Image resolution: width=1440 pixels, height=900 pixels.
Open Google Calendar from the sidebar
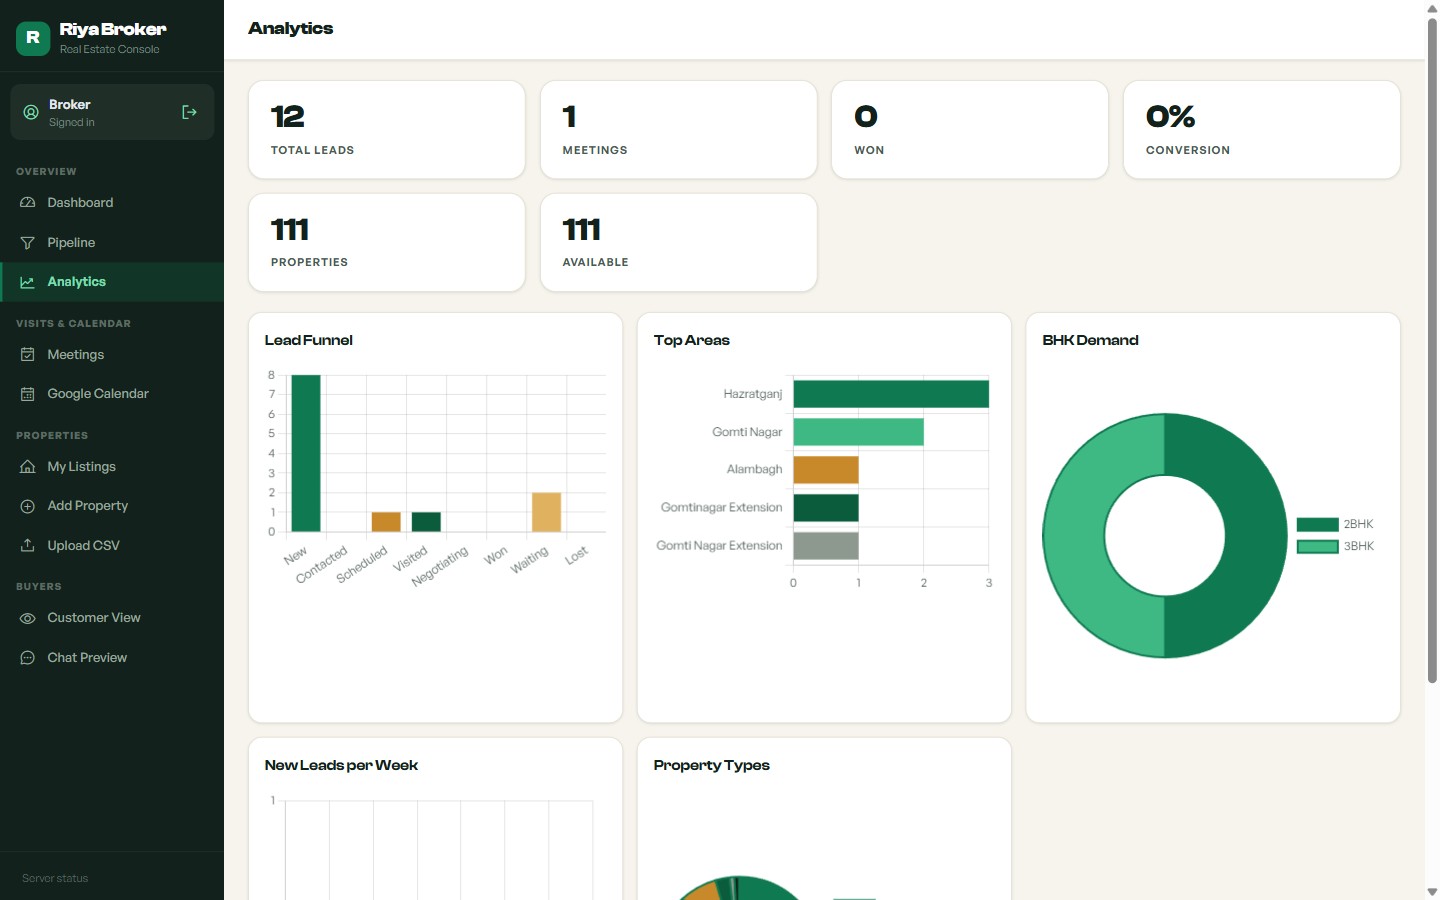112,394
